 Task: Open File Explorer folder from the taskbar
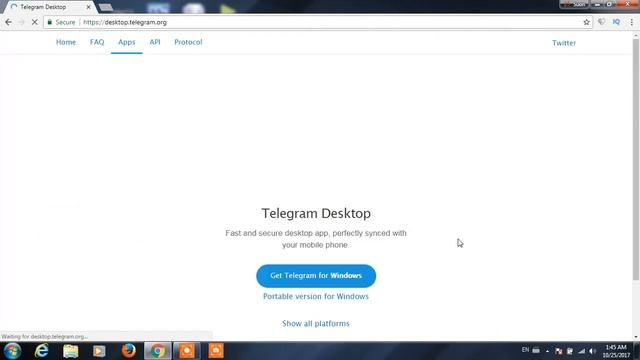[x=71, y=351]
